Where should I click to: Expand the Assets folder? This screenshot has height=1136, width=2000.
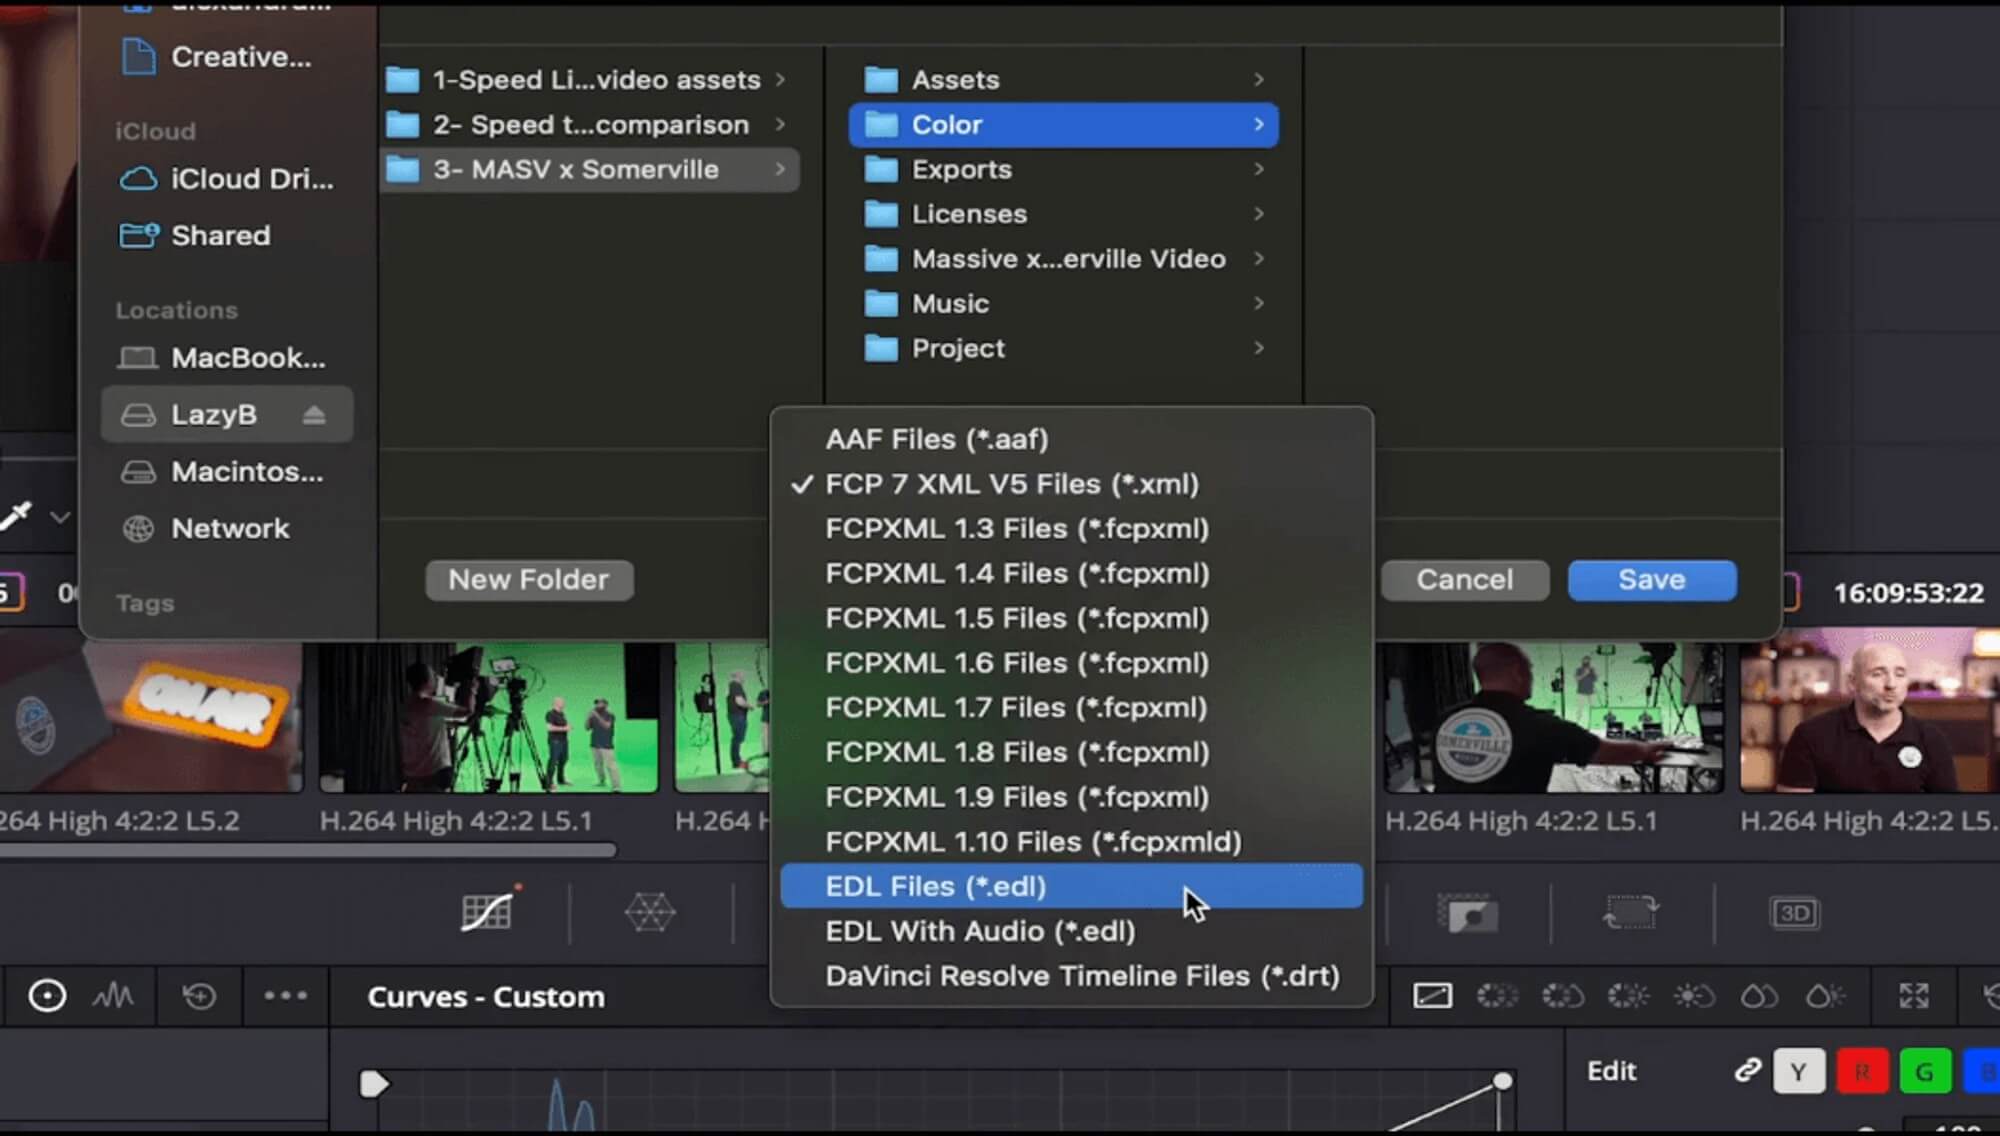click(x=1258, y=80)
